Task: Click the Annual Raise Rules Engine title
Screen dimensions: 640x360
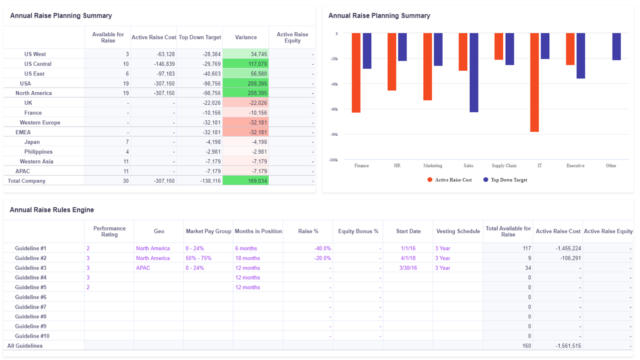Action: [x=52, y=210]
